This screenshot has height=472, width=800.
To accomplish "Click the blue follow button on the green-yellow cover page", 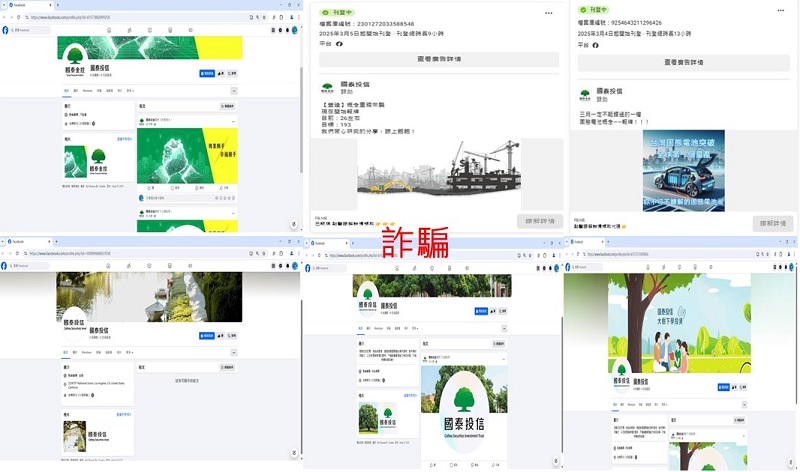I will [x=207, y=73].
